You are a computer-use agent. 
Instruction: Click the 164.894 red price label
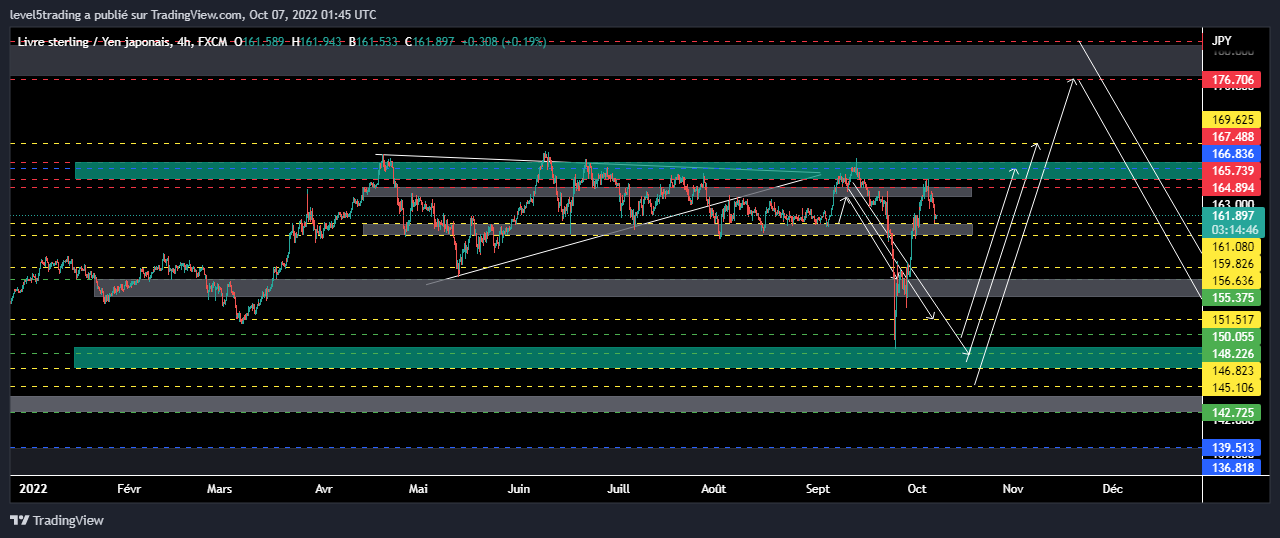coord(1232,189)
